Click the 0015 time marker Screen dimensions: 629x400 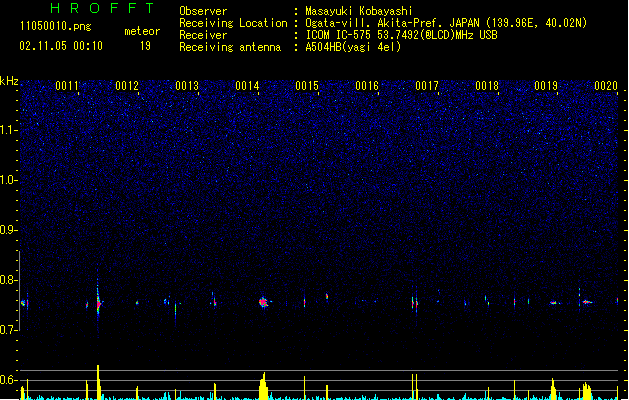307,86
